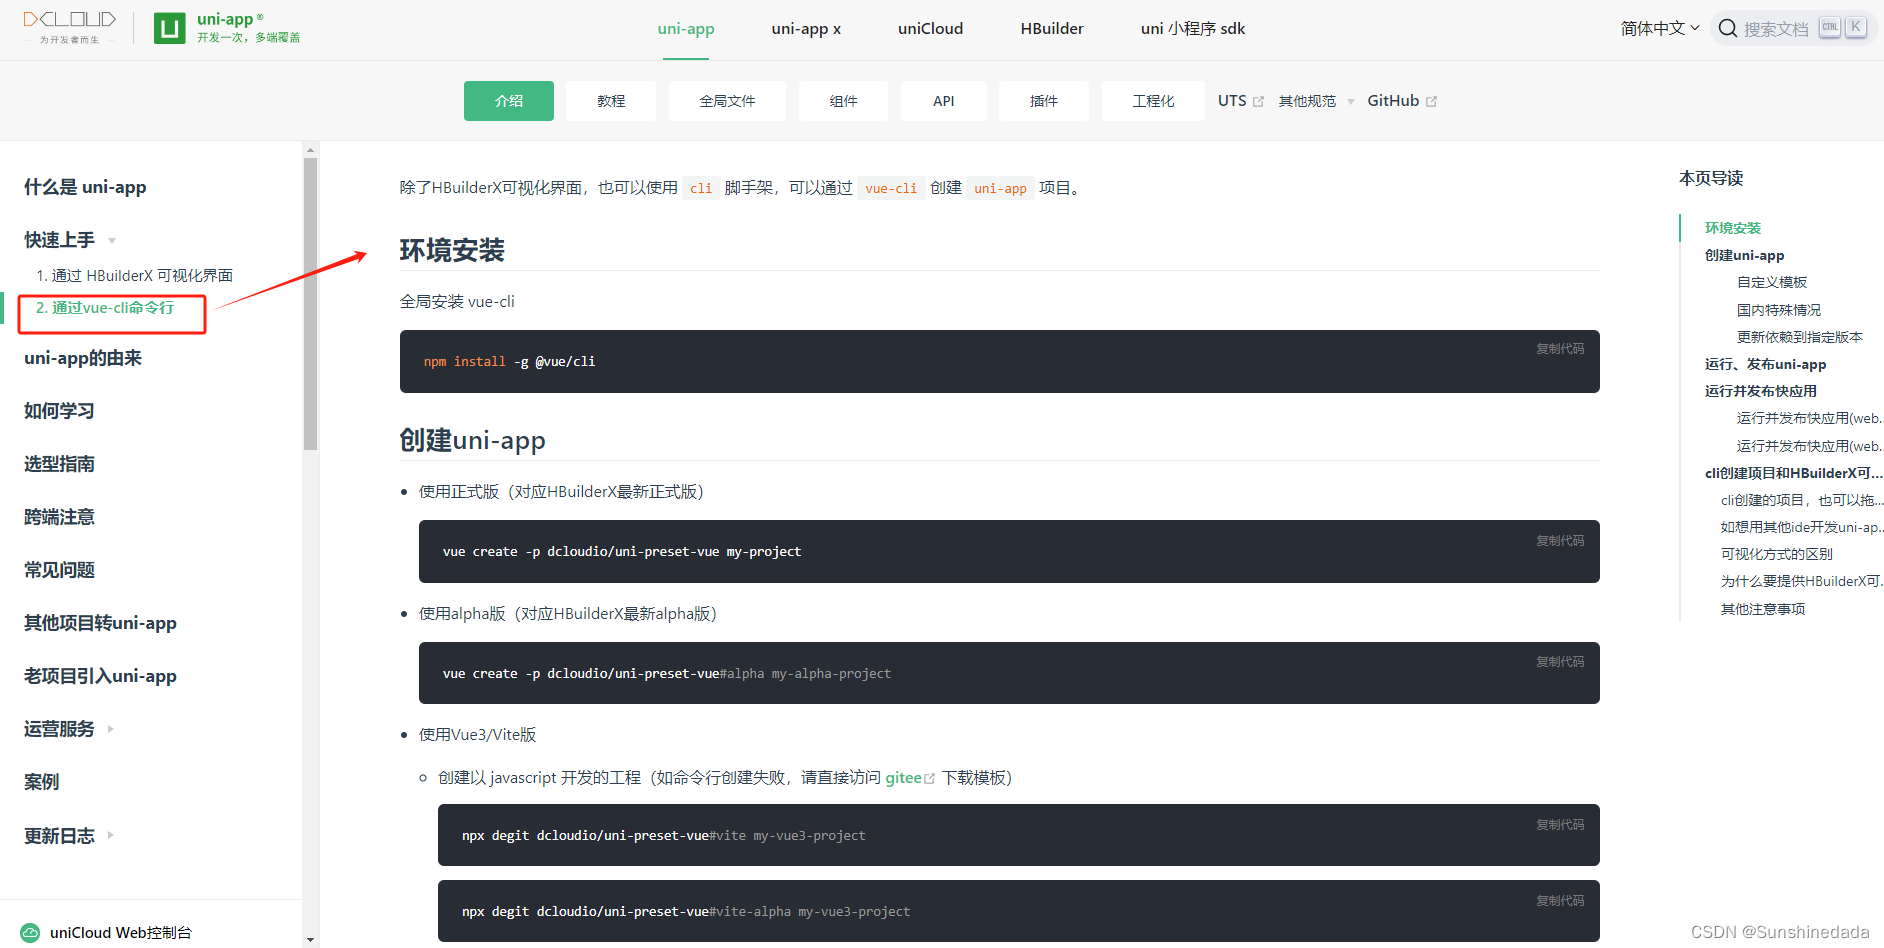The width and height of the screenshot is (1884, 948).
Task: Jump to 国内特殊情况 in page guide
Action: point(1778,310)
